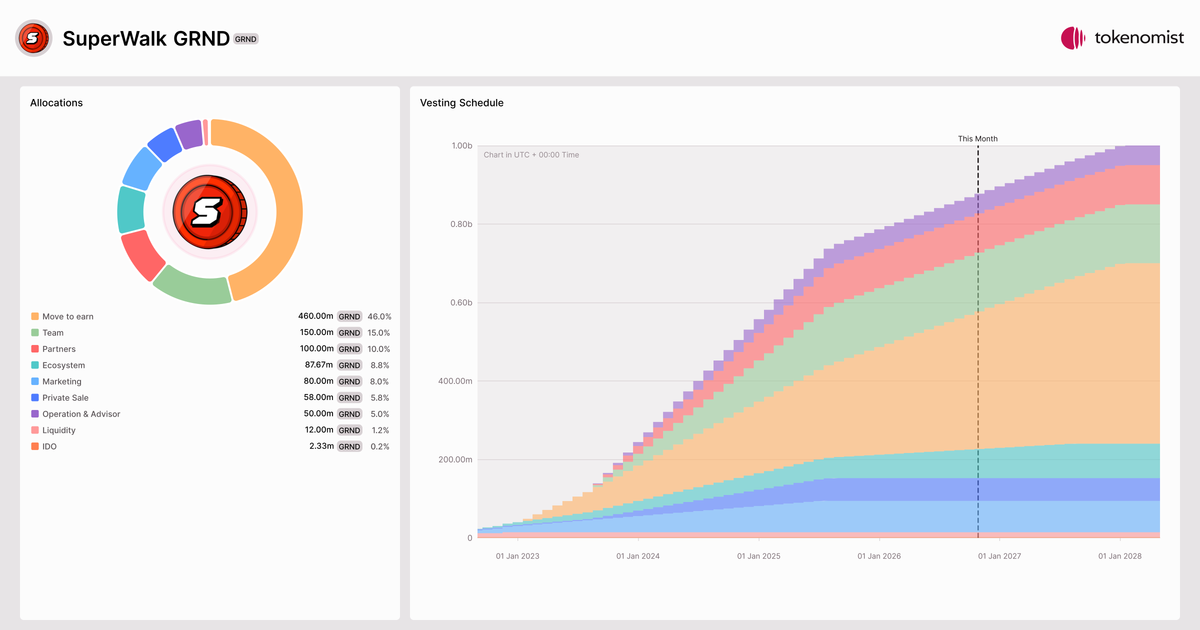Click the teal Ecosystem donut segment
1200x630 pixels.
click(131, 209)
